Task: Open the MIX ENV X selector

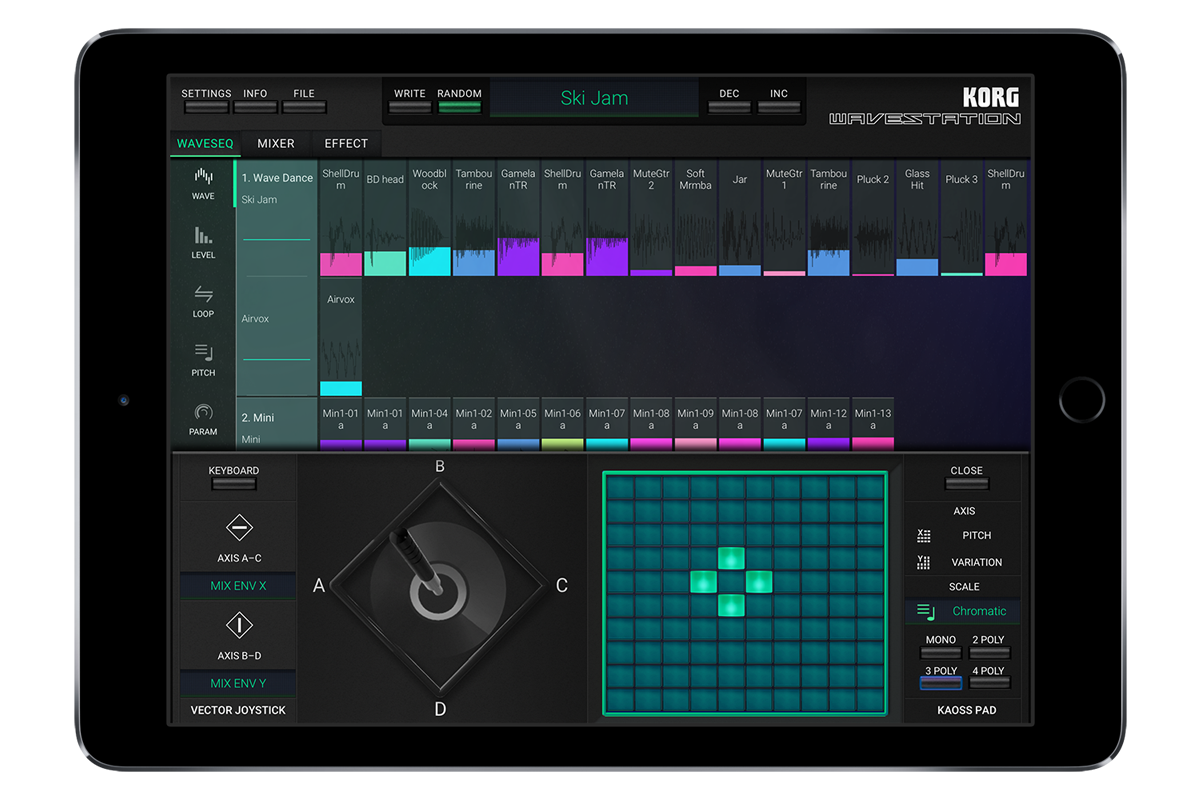Action: click(237, 585)
